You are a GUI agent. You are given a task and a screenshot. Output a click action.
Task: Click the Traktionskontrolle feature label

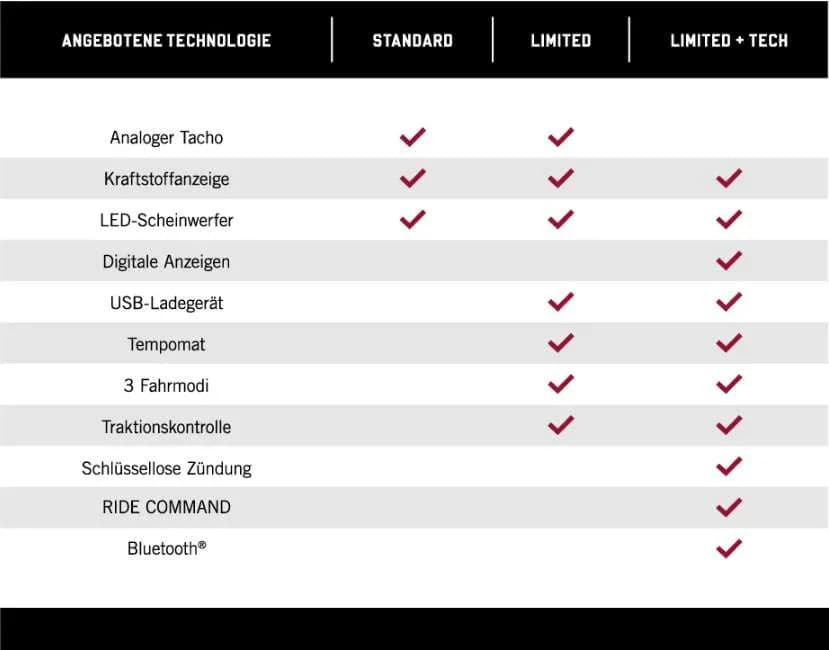point(166,427)
